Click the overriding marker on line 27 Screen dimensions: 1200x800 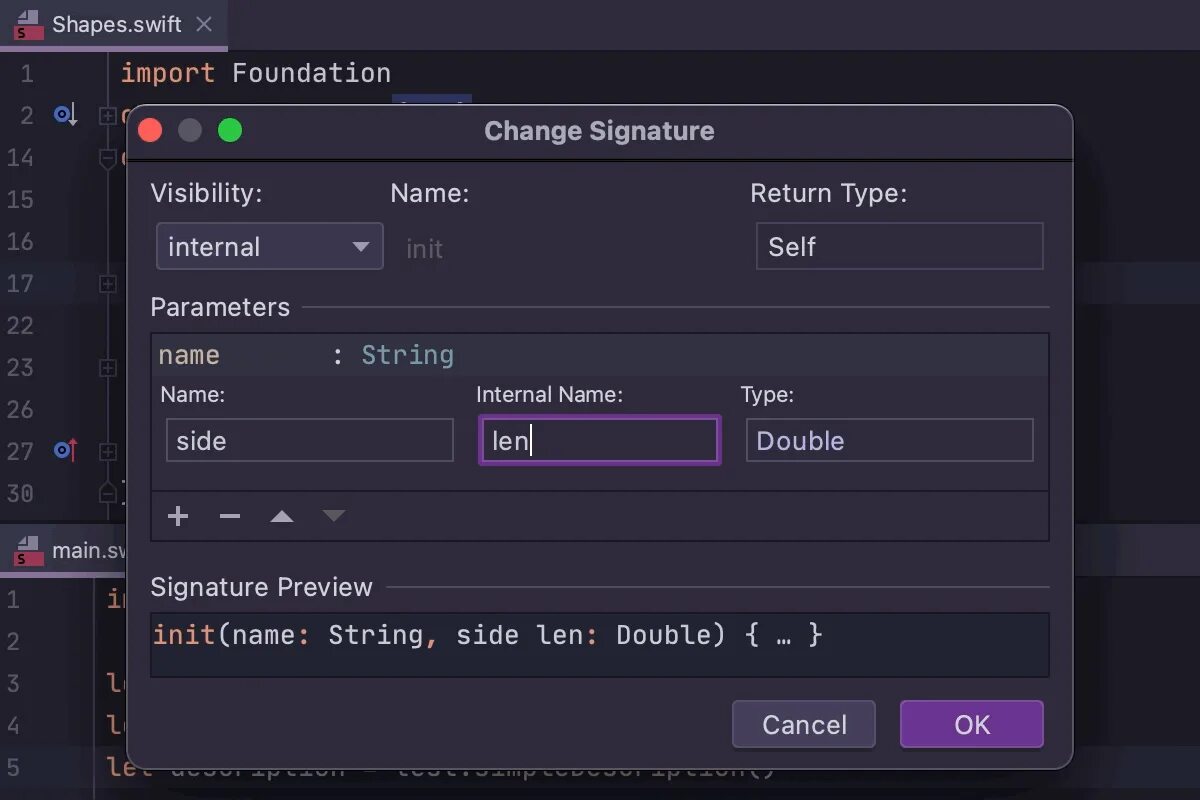[65, 451]
